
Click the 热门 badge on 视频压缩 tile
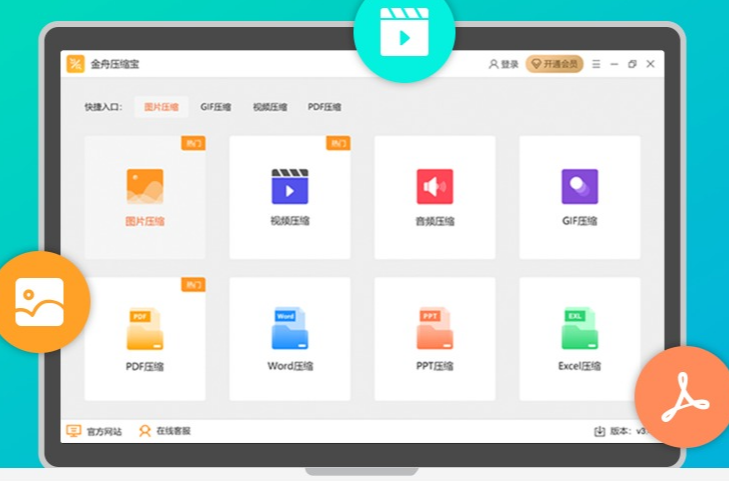(x=338, y=143)
